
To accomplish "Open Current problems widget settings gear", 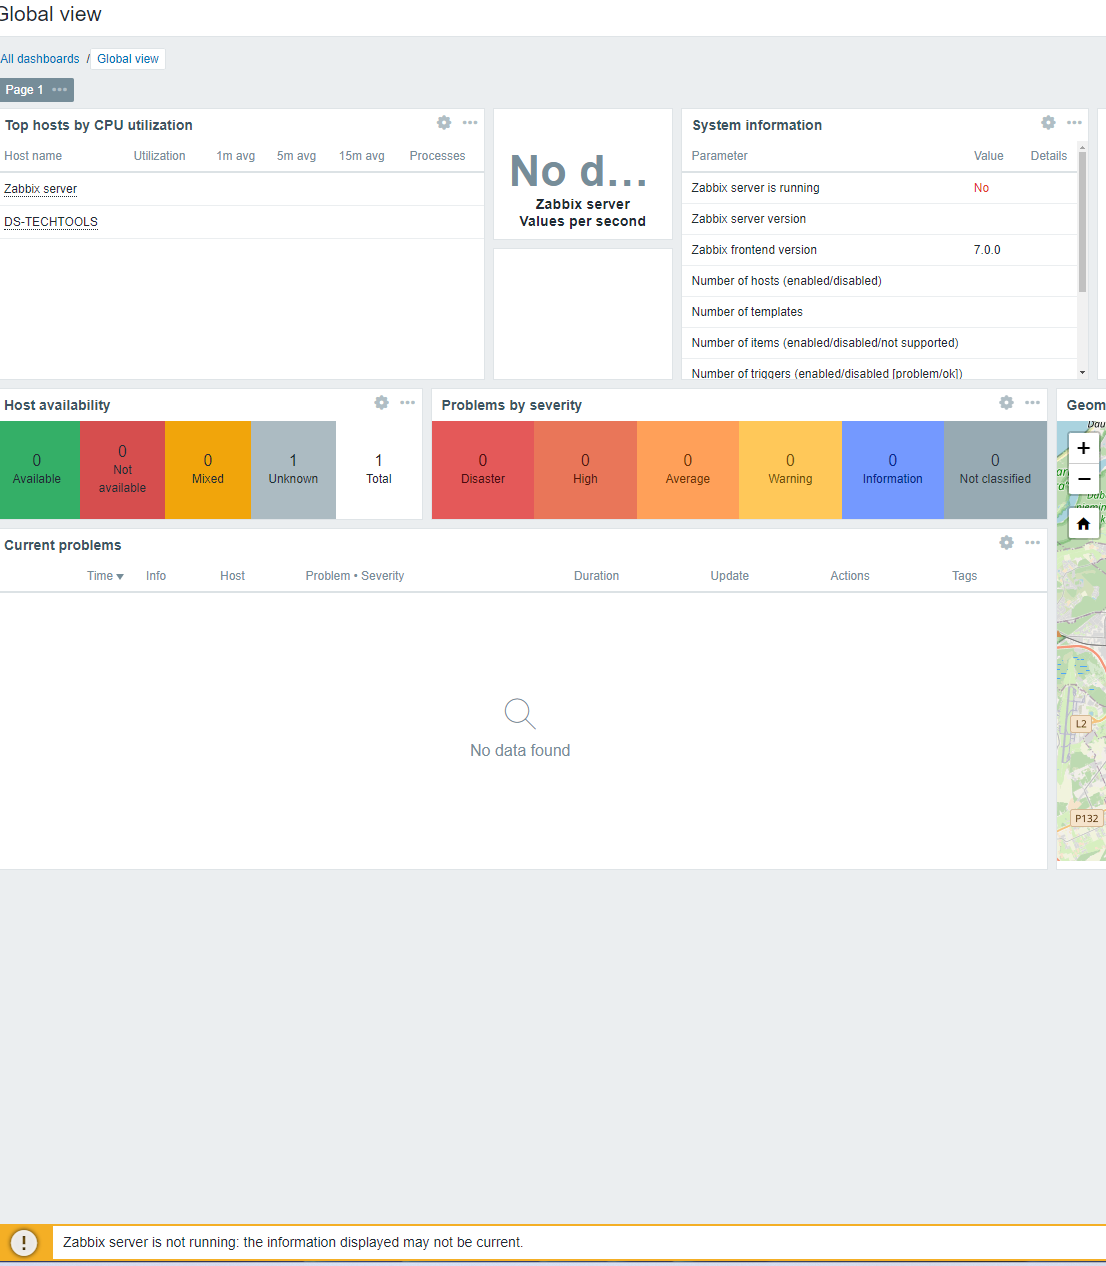I will [1006, 543].
